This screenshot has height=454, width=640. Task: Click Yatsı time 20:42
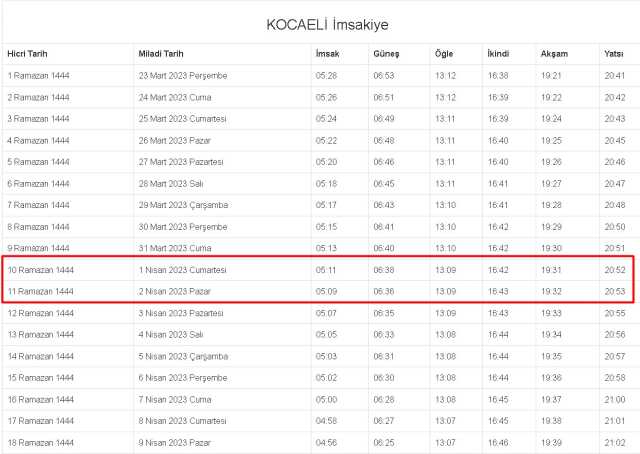(x=615, y=98)
